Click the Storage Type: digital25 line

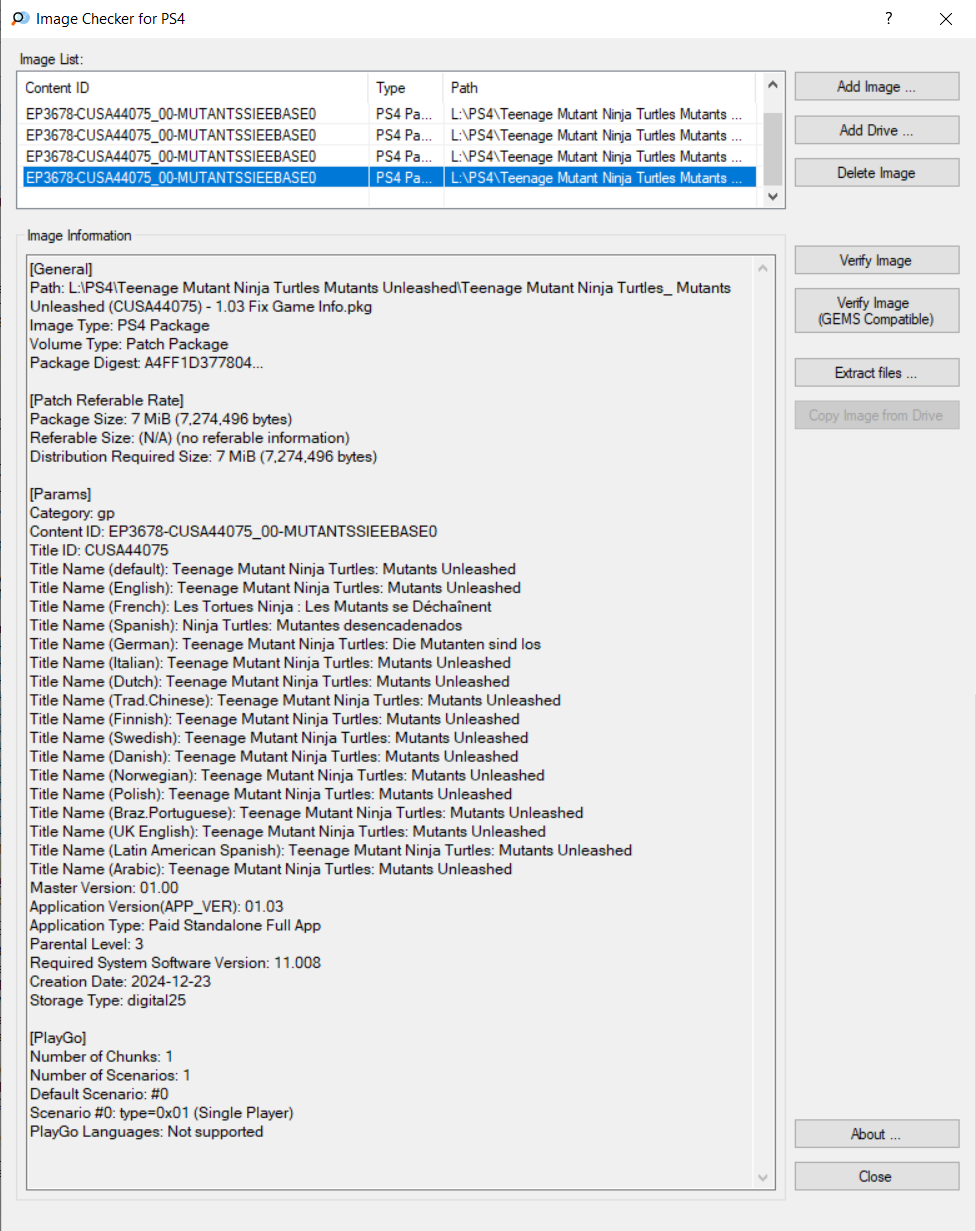(108, 1000)
